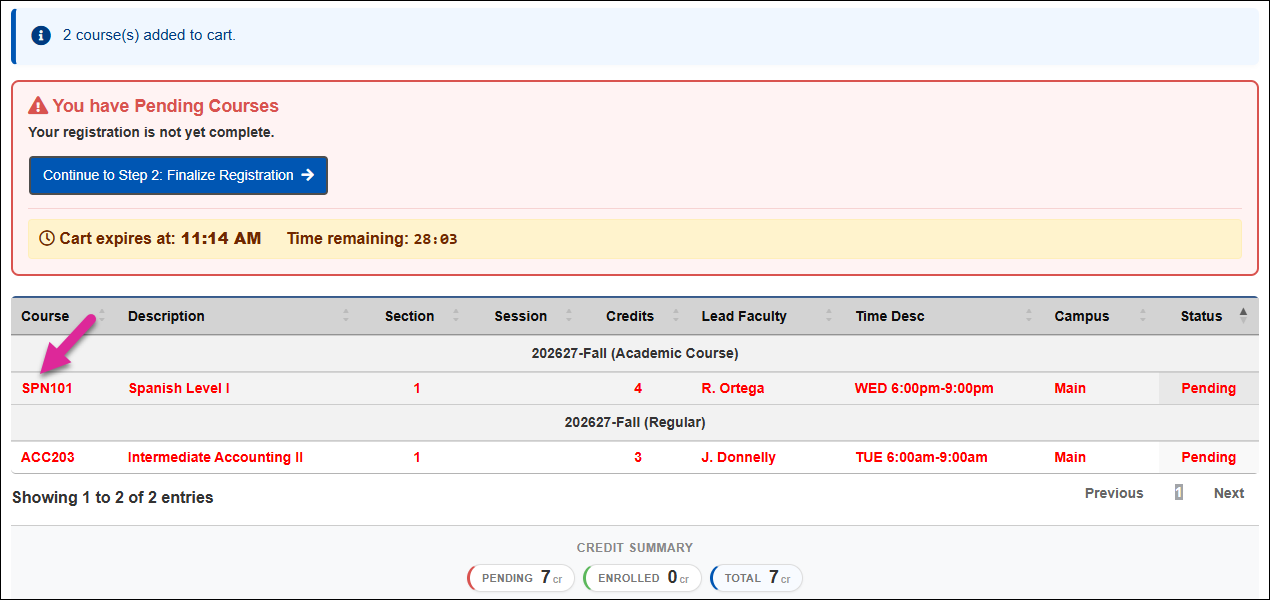Sort table by Time Desc column
This screenshot has width=1270, height=600.
coord(945,316)
